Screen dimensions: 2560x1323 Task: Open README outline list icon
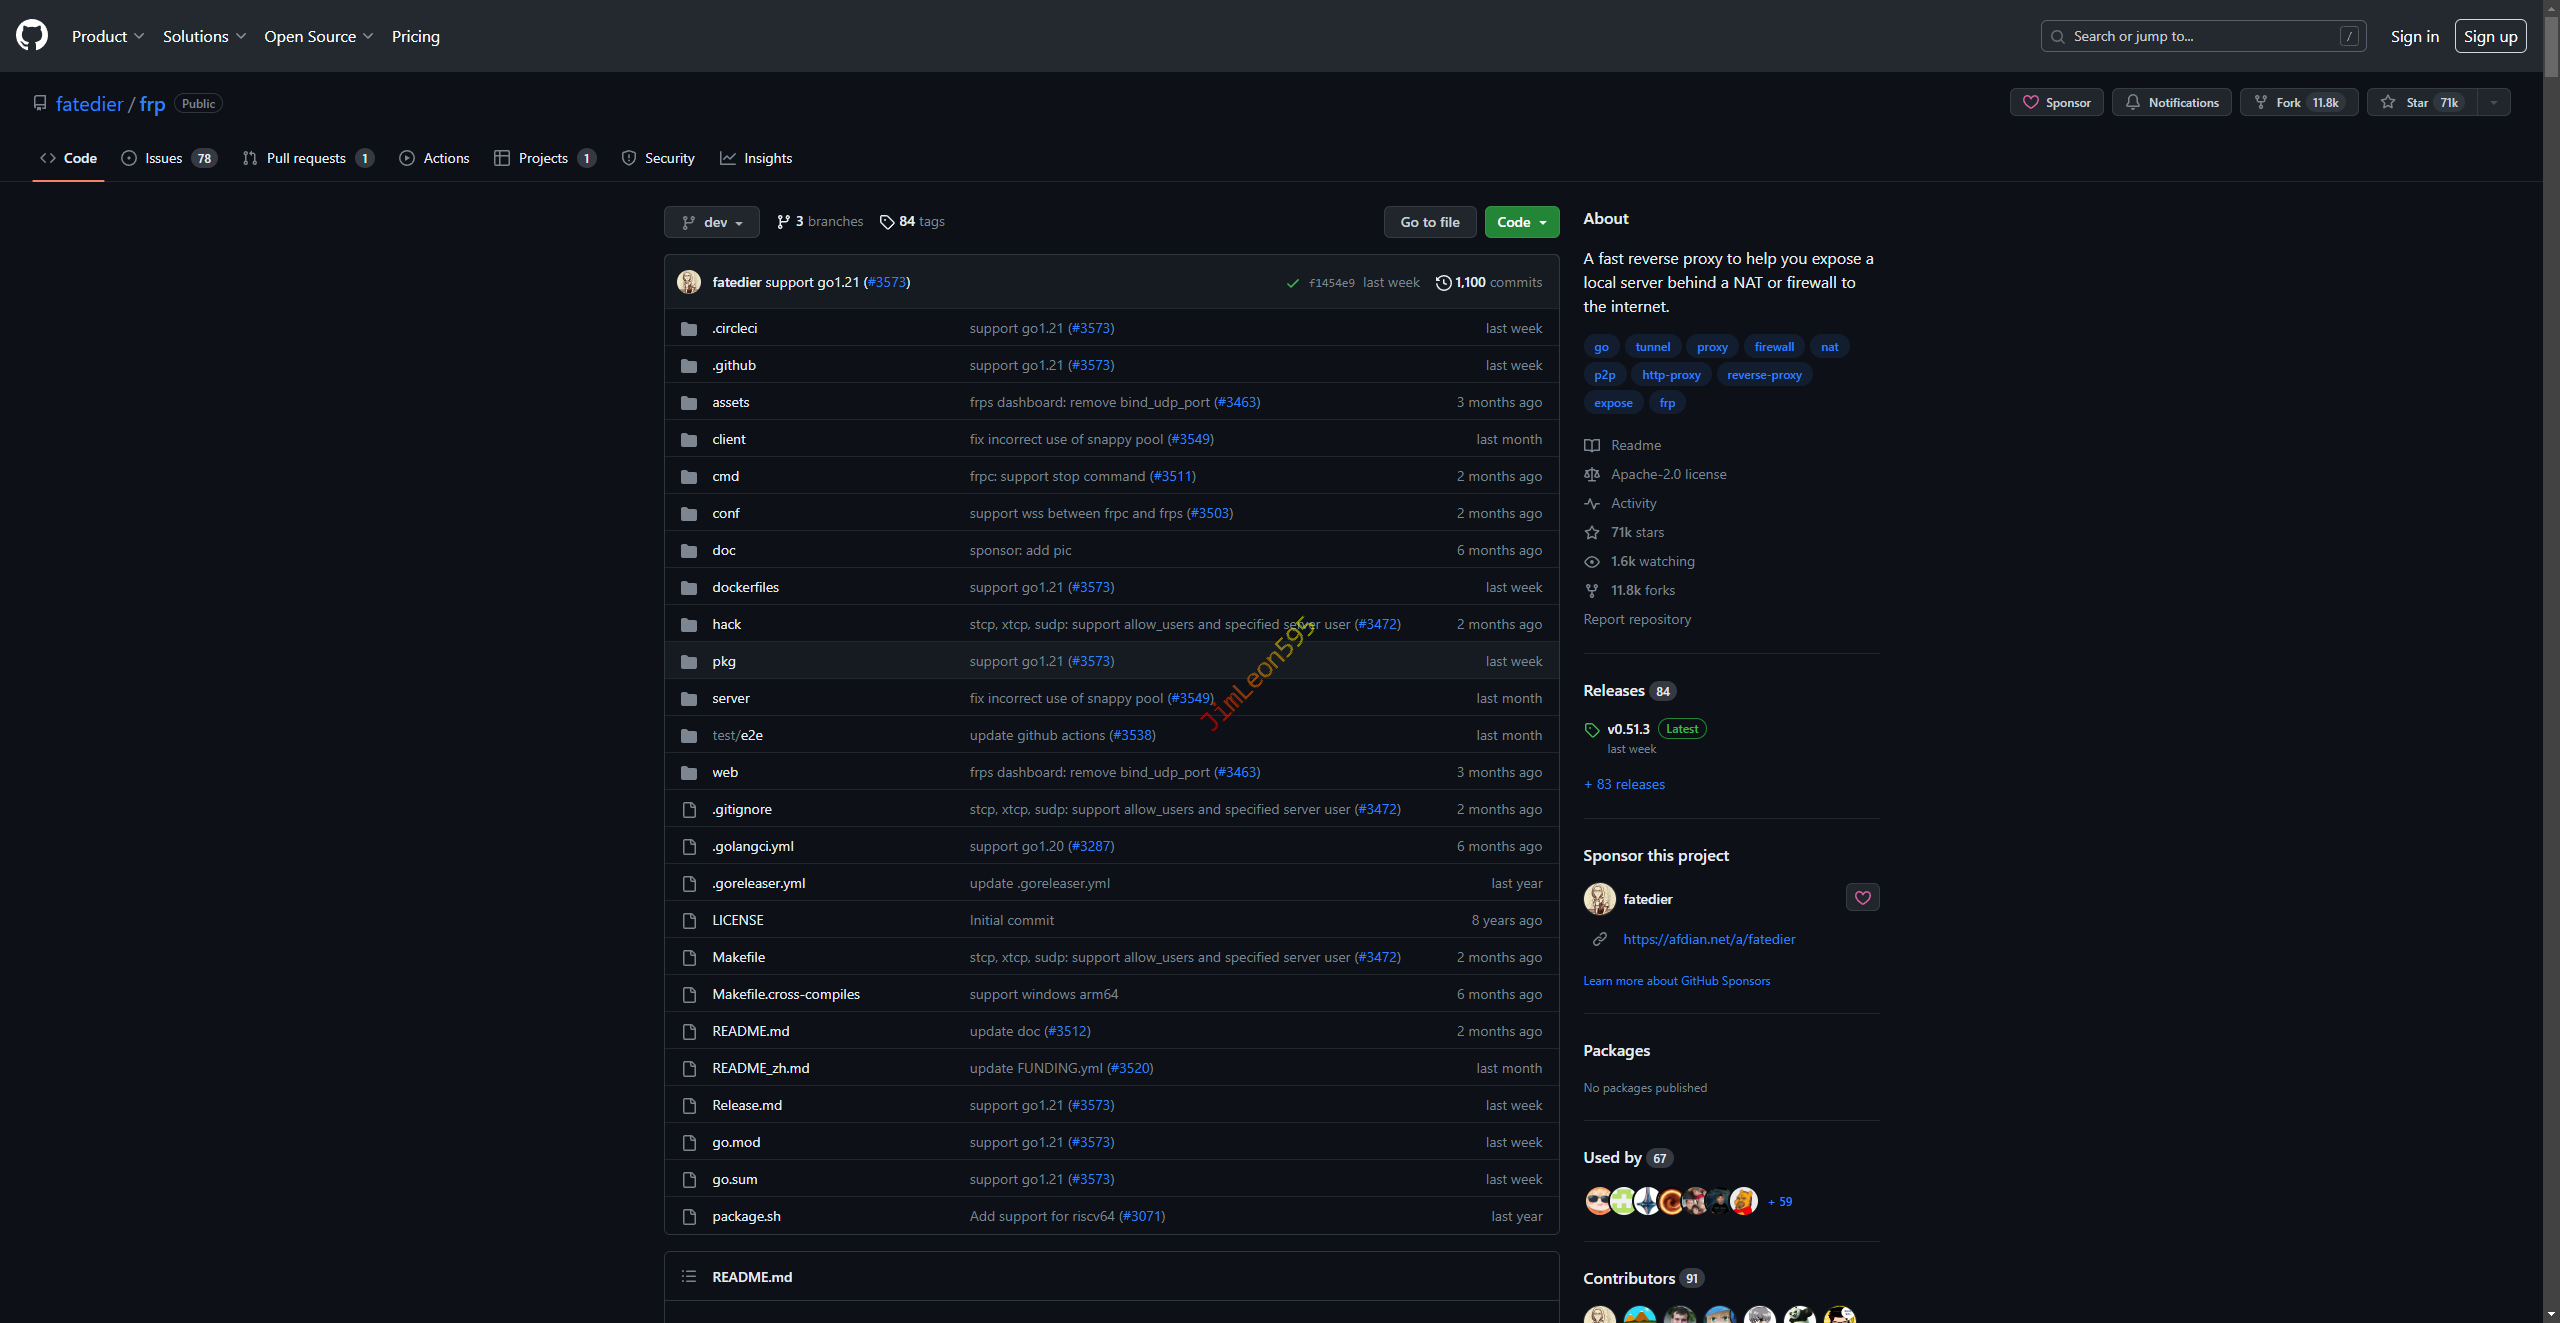click(x=689, y=1277)
